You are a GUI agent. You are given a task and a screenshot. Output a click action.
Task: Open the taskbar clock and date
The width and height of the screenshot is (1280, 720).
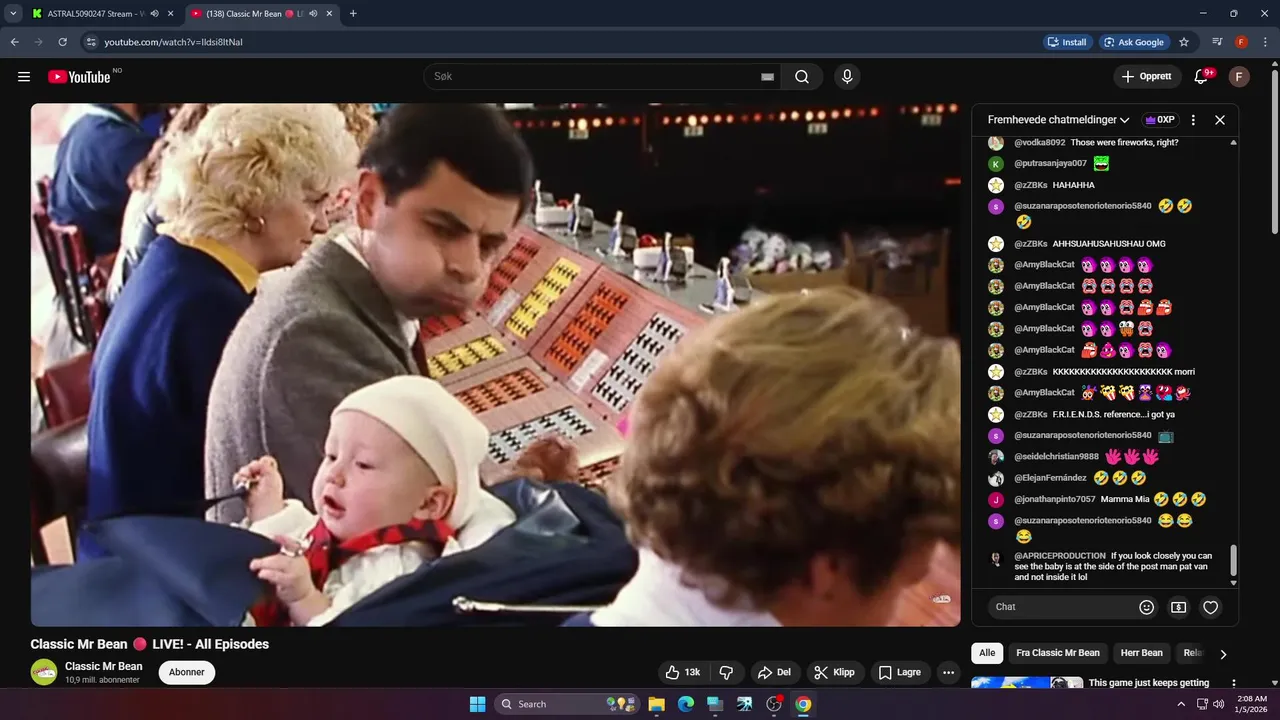[x=1251, y=704]
